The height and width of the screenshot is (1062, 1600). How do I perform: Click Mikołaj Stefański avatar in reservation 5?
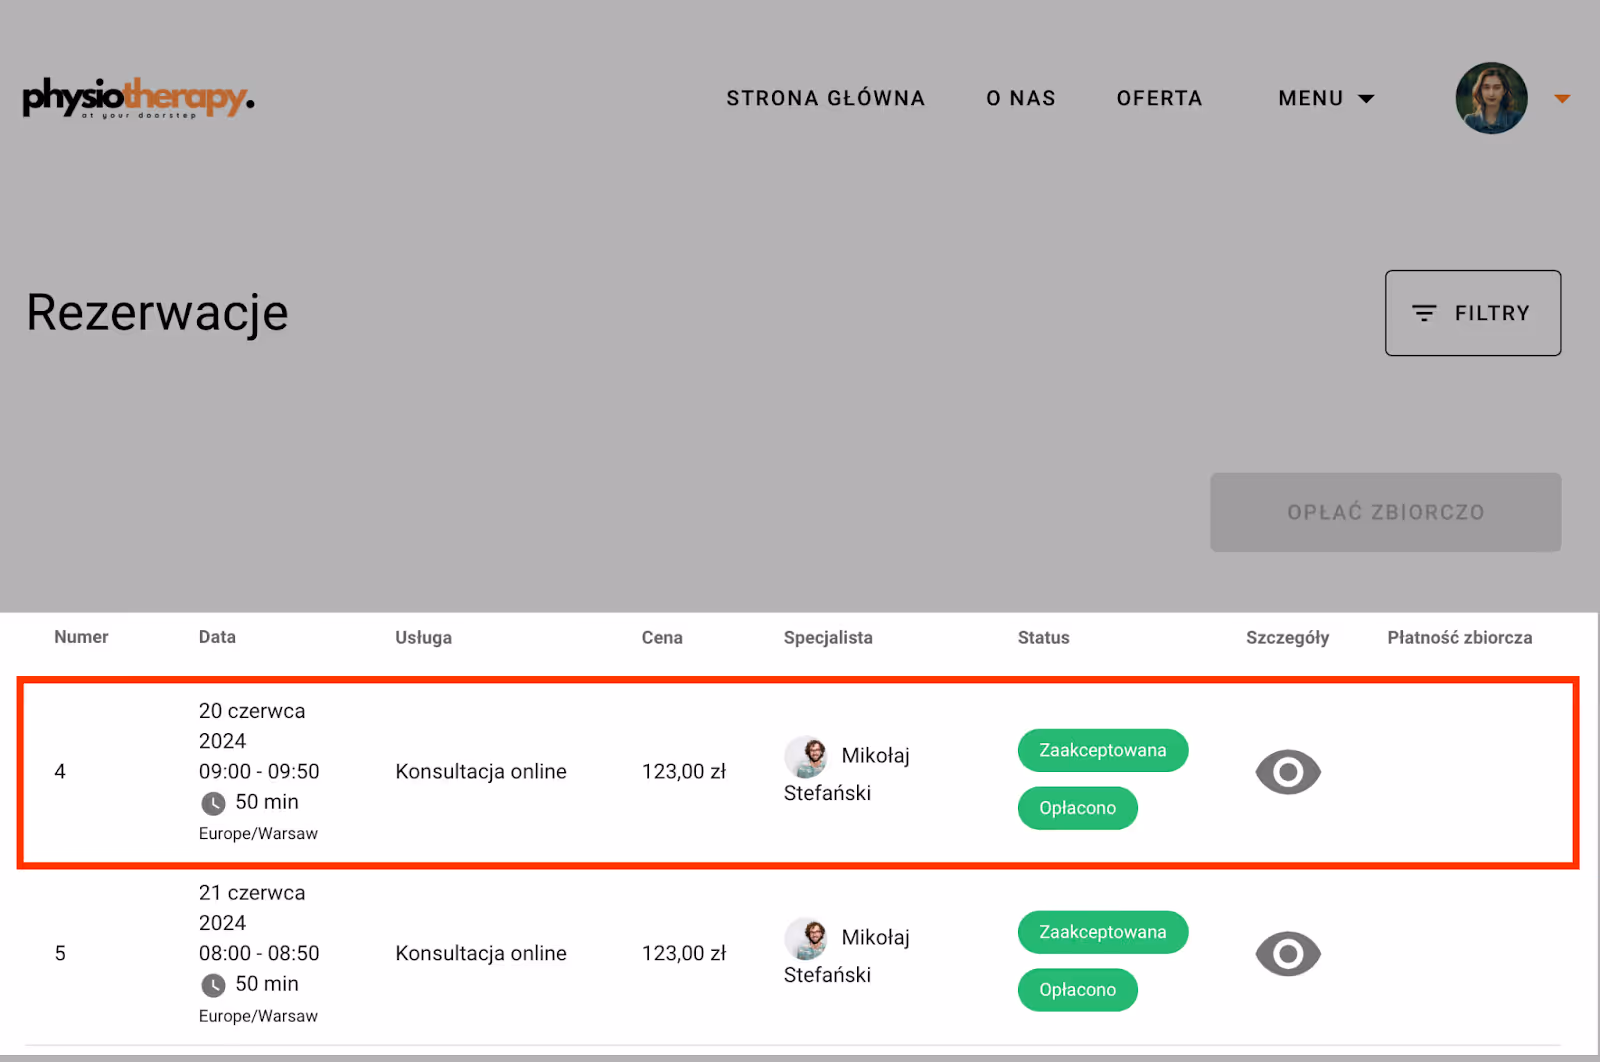806,939
